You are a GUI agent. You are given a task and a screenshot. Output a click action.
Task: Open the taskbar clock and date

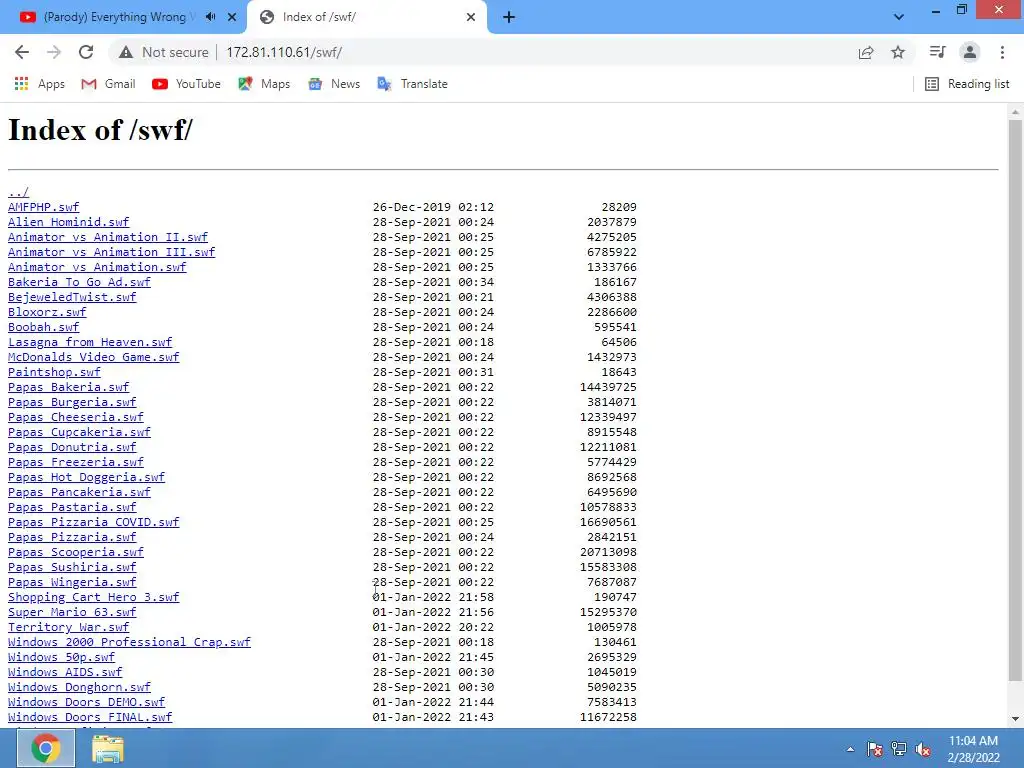click(x=974, y=749)
